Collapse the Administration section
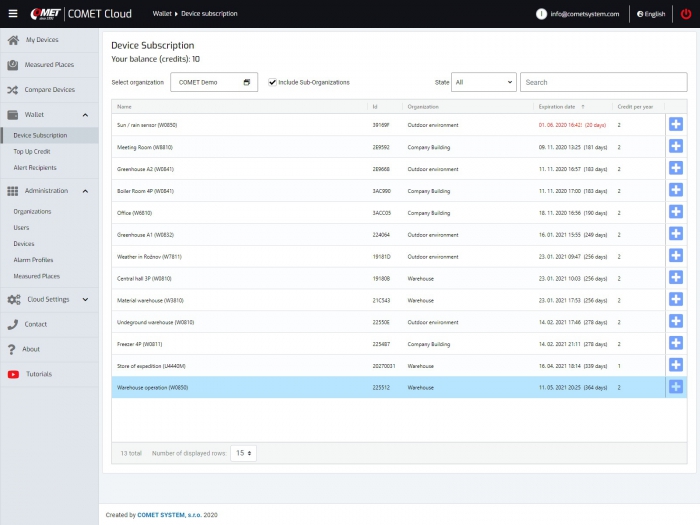The image size is (700, 525). pos(85,191)
